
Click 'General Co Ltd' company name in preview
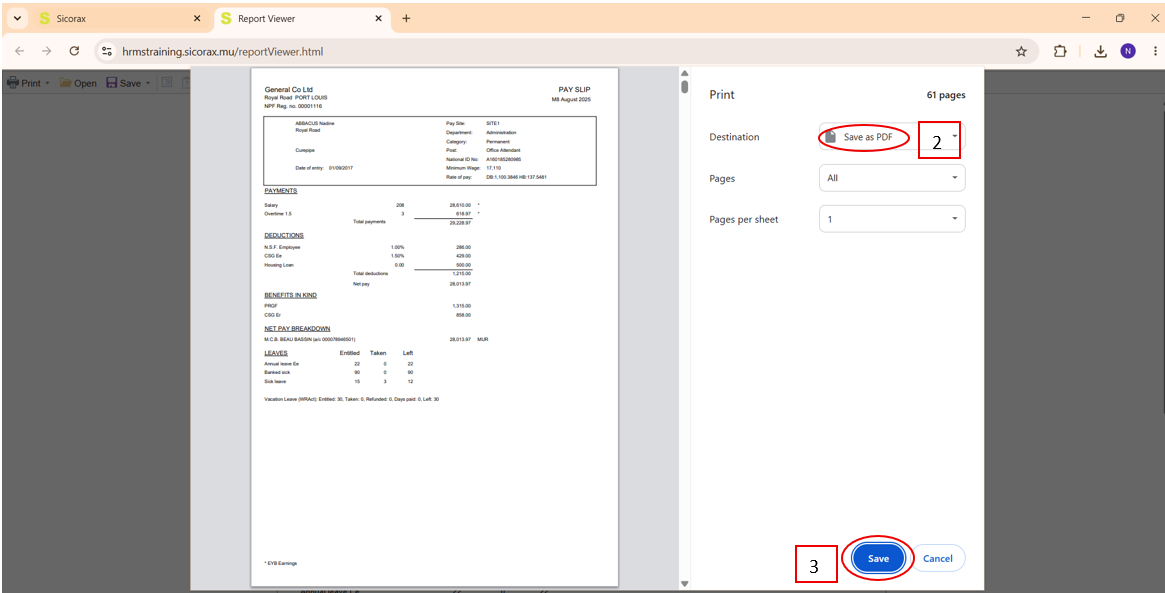(288, 89)
